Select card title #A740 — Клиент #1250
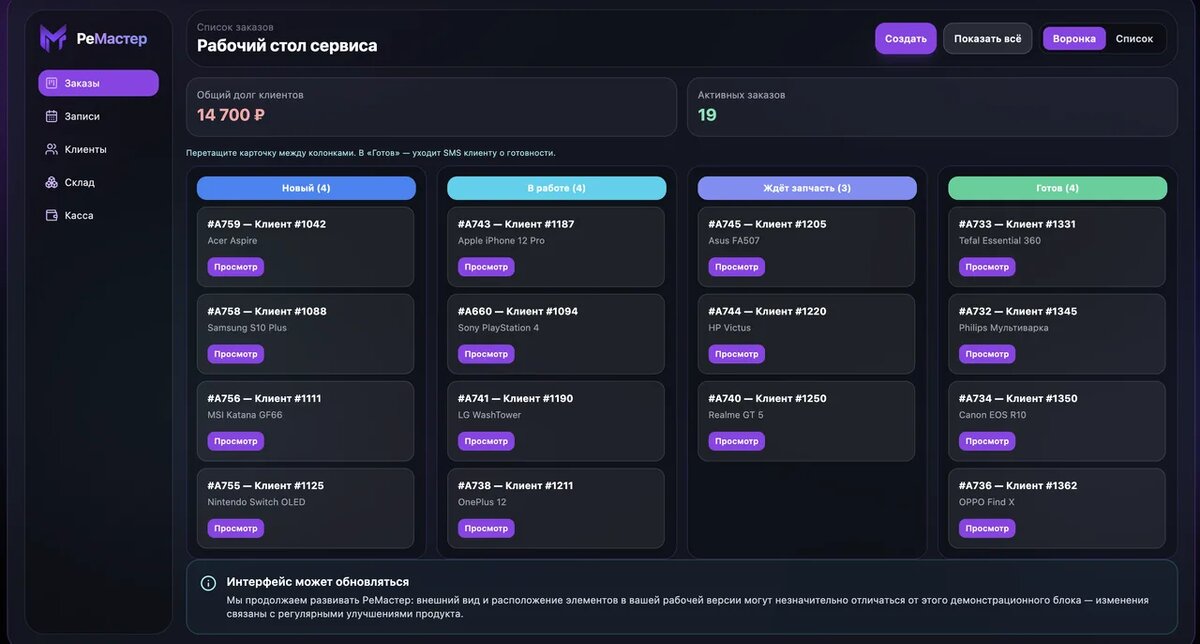The height and width of the screenshot is (644, 1200). (768, 398)
